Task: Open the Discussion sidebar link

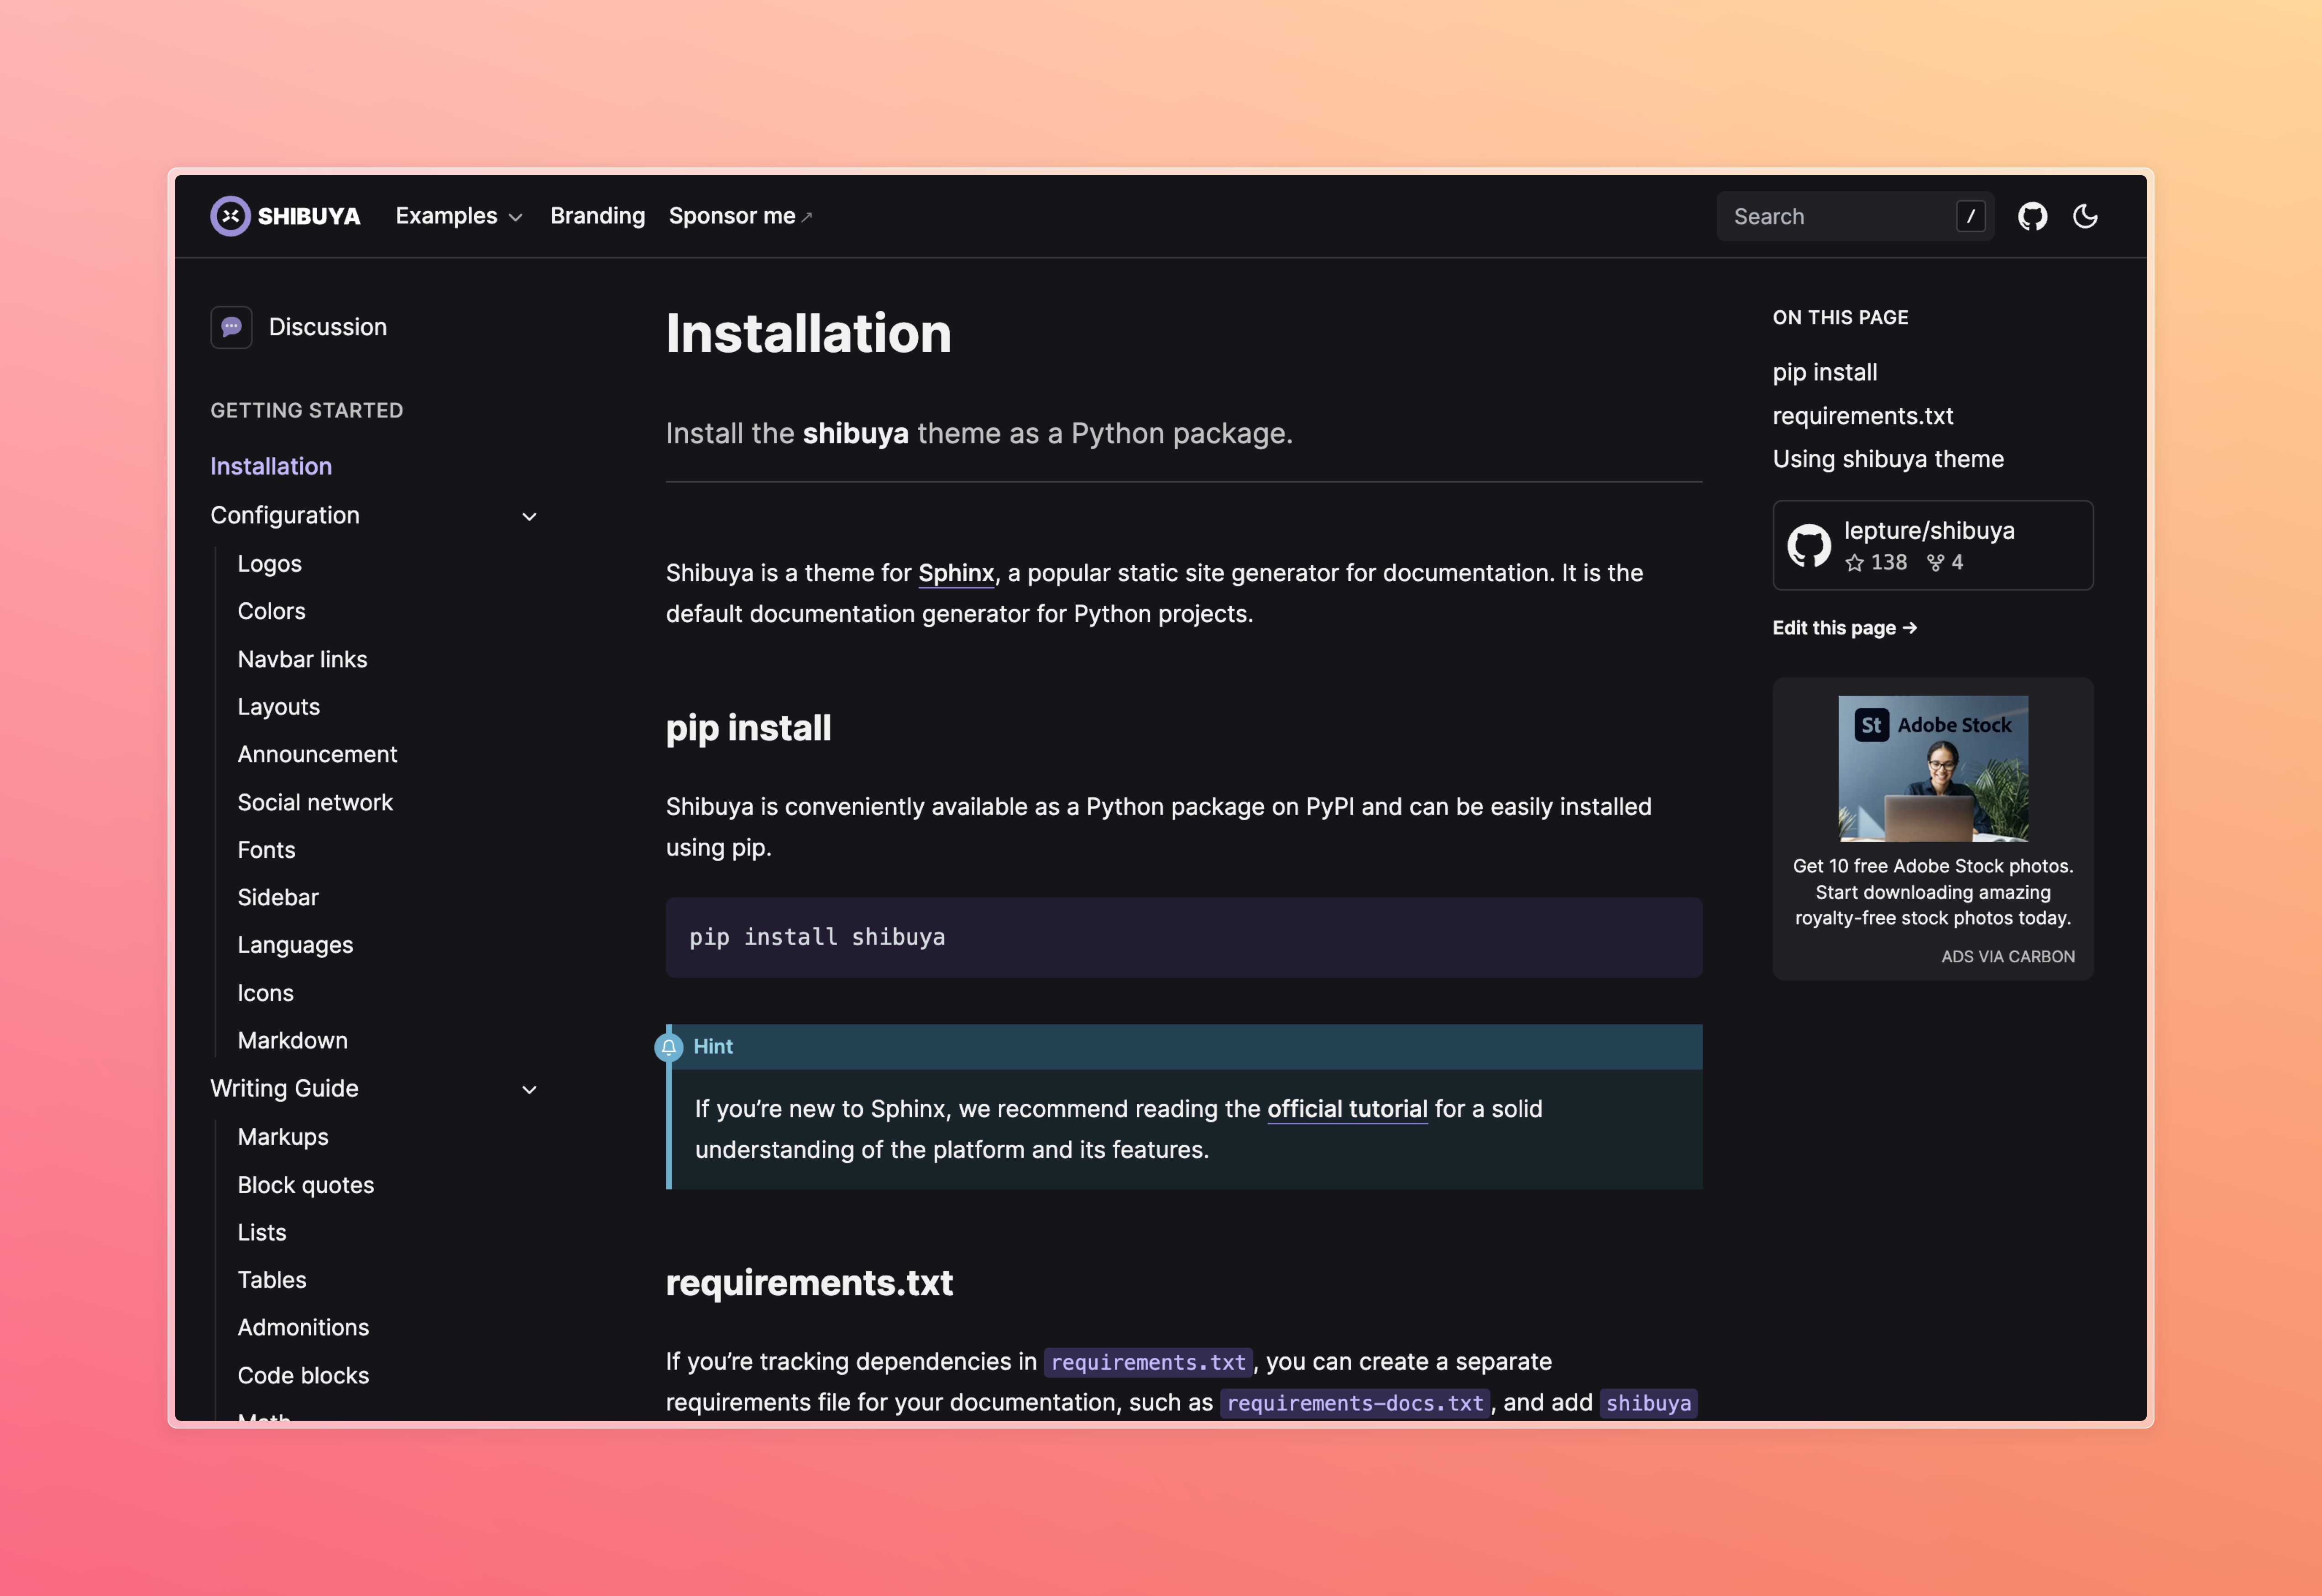Action: pyautogui.click(x=328, y=327)
